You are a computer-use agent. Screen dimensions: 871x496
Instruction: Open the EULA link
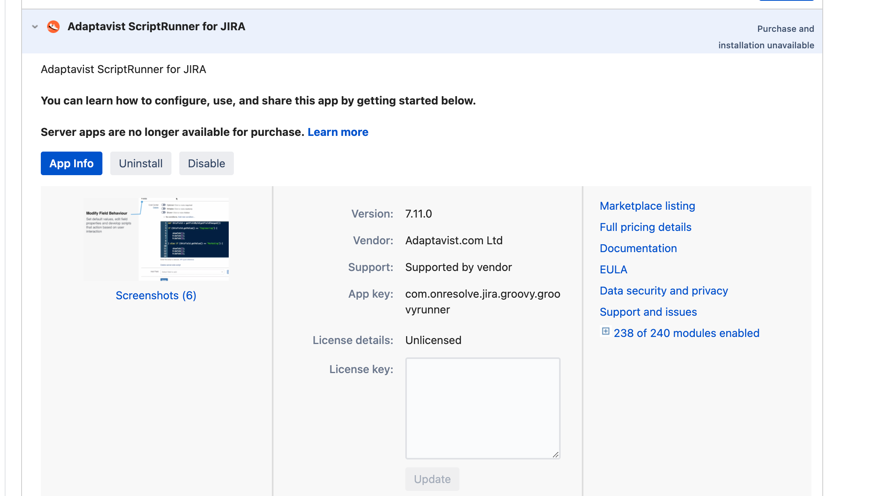coord(613,269)
